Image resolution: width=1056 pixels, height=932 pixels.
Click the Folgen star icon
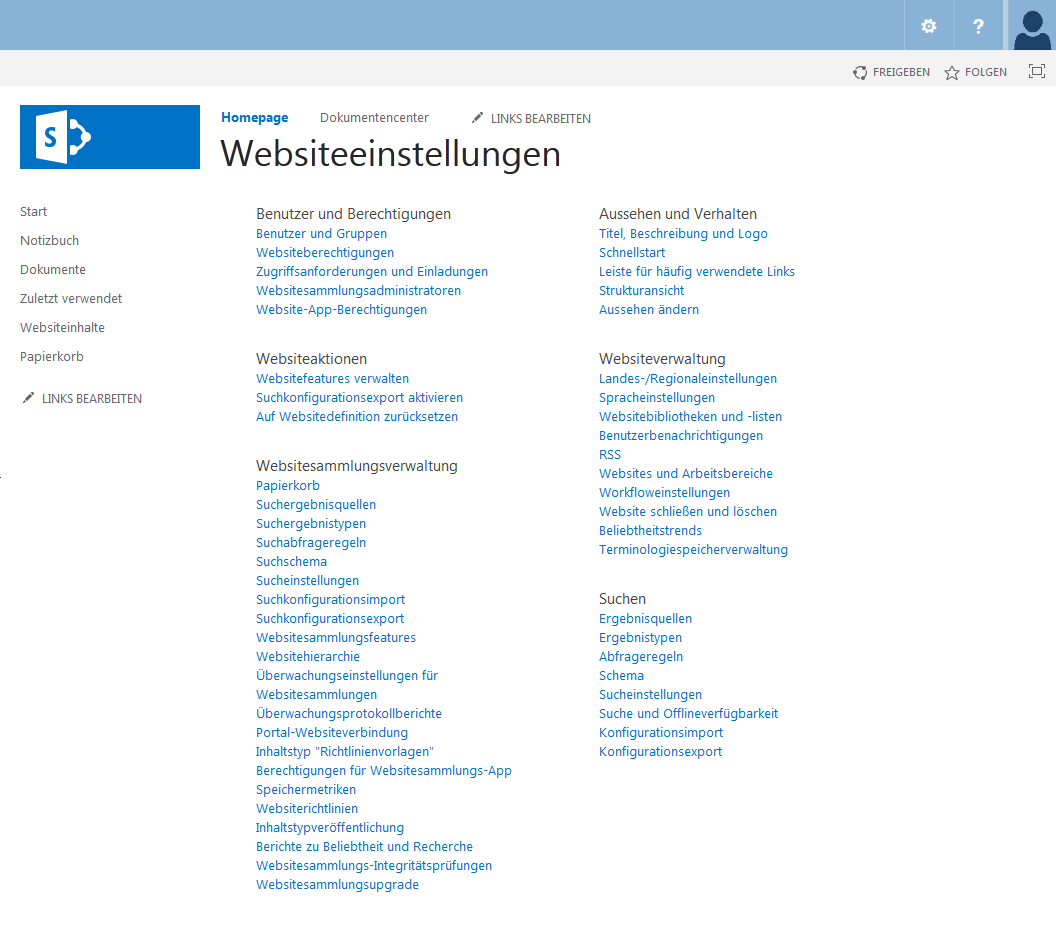pyautogui.click(x=952, y=72)
